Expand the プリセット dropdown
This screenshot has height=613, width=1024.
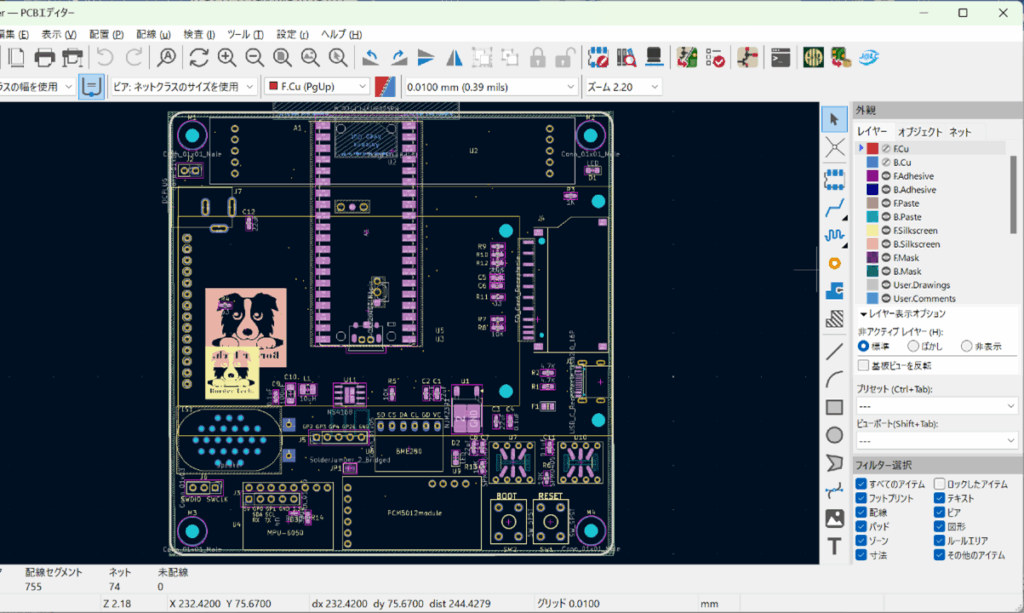937,407
